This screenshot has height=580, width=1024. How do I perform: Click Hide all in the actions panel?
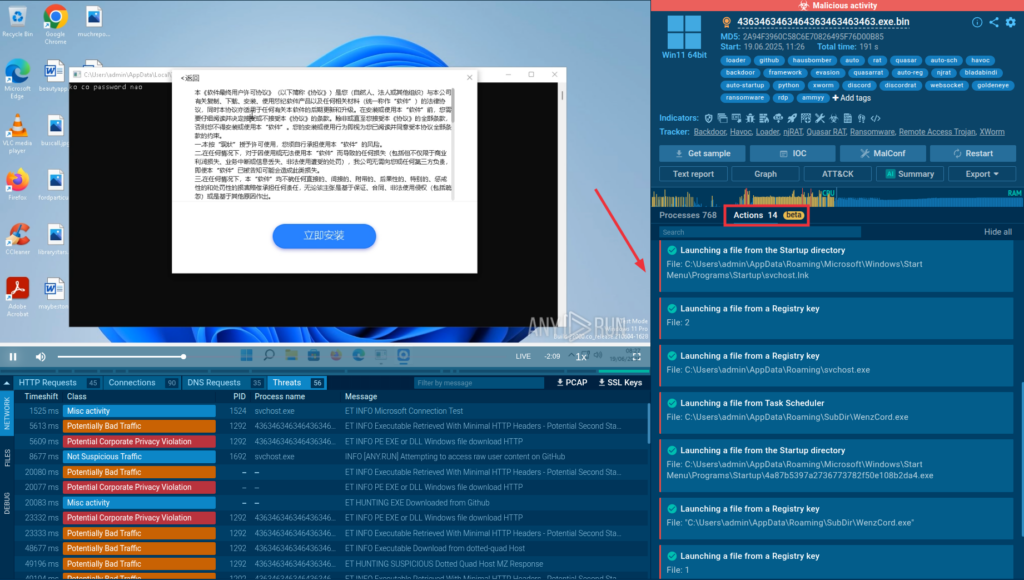tap(997, 232)
